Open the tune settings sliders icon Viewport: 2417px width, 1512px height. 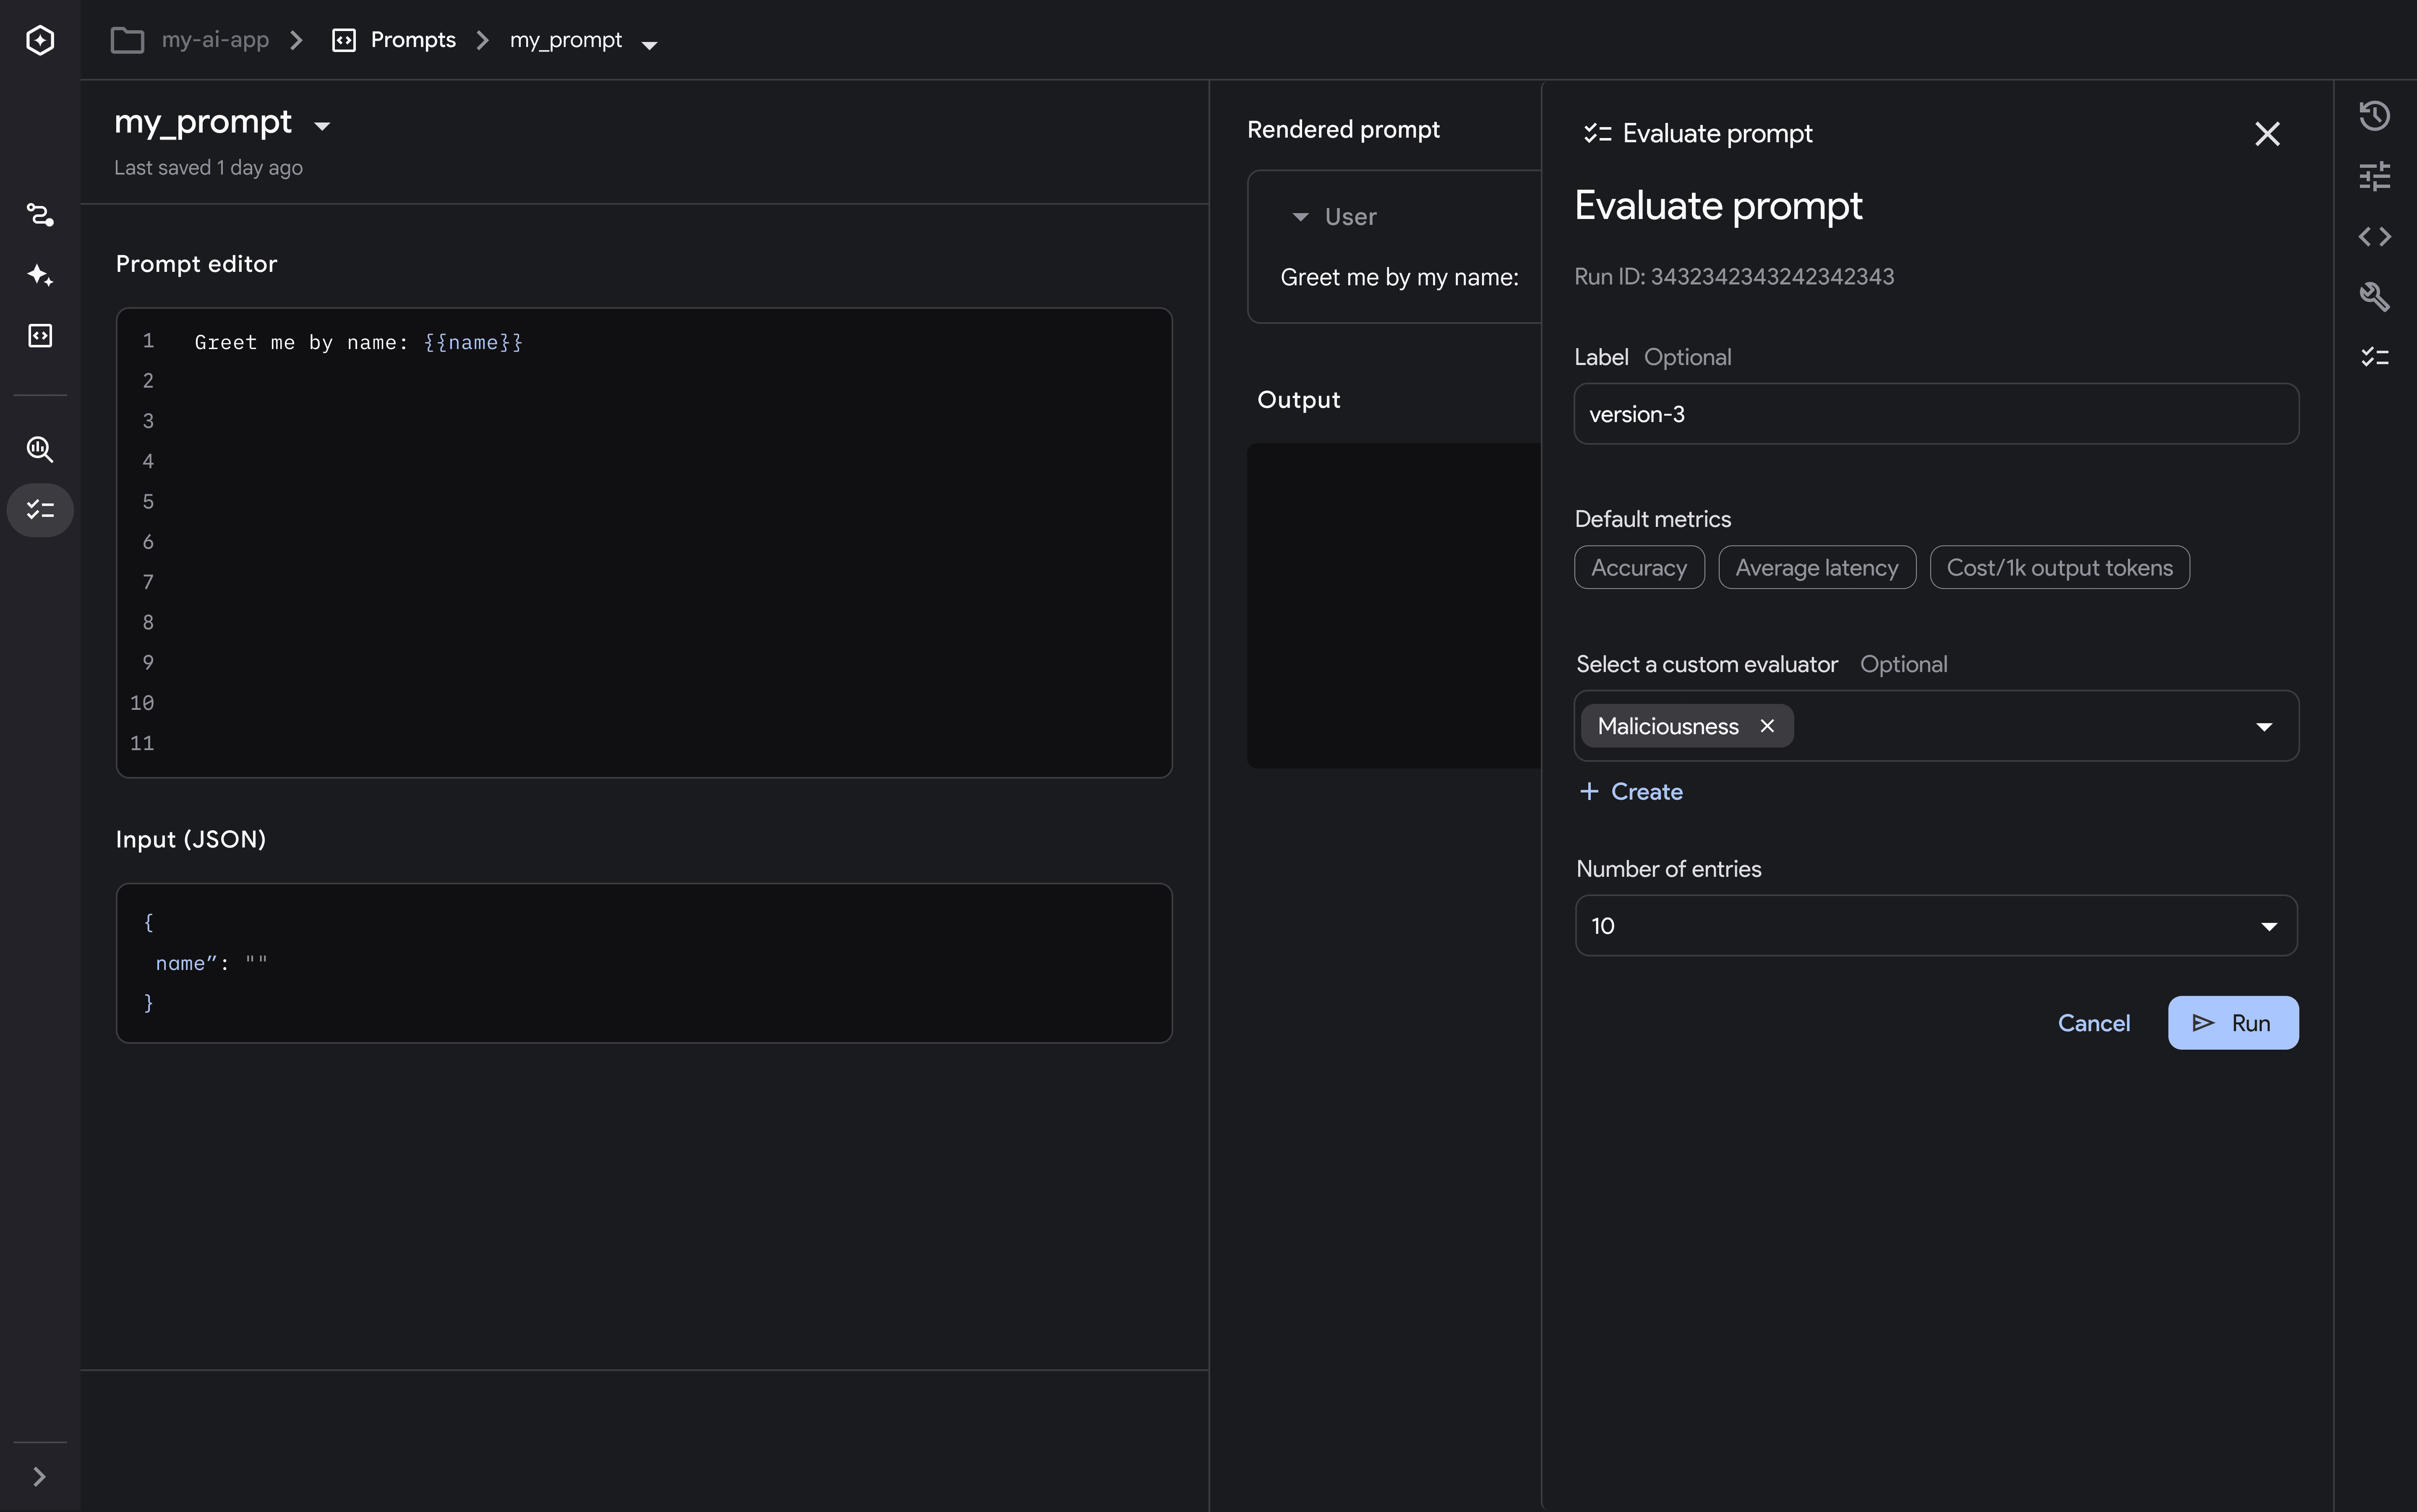click(x=2374, y=177)
